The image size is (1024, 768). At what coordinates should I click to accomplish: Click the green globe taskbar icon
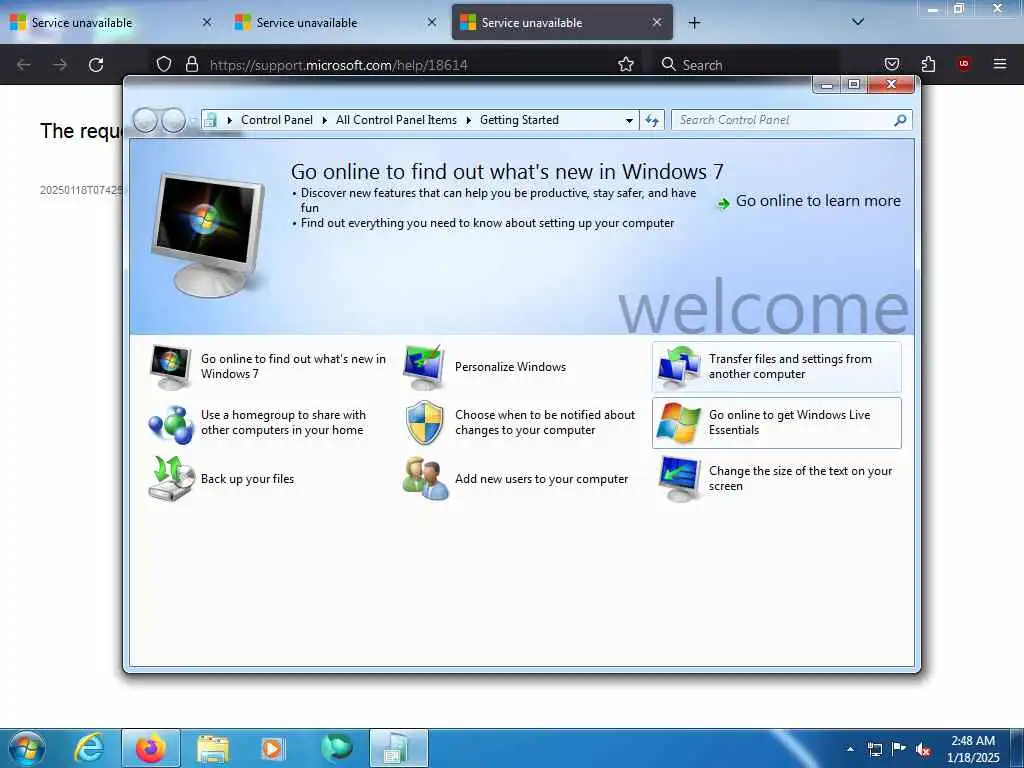pyautogui.click(x=337, y=748)
